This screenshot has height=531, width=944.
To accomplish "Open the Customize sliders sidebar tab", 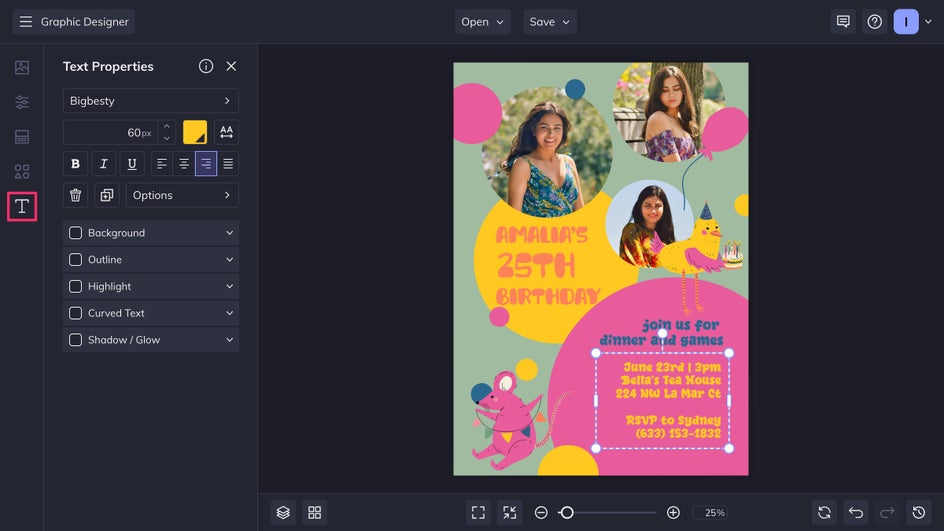I will 22,102.
